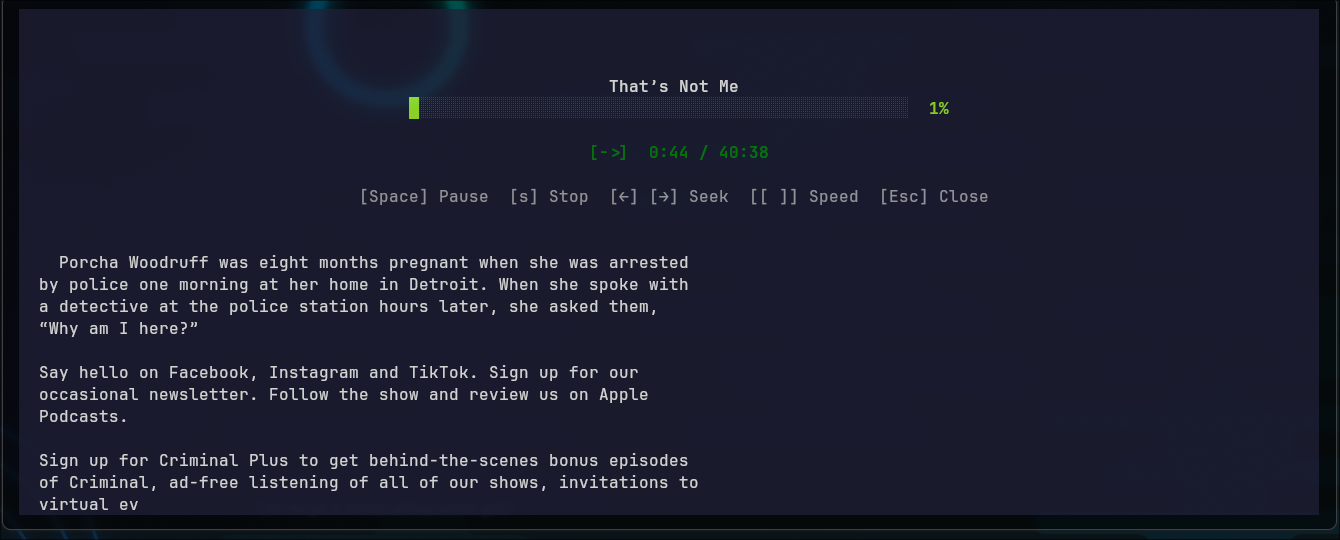Click the total duration 40:38

click(744, 153)
